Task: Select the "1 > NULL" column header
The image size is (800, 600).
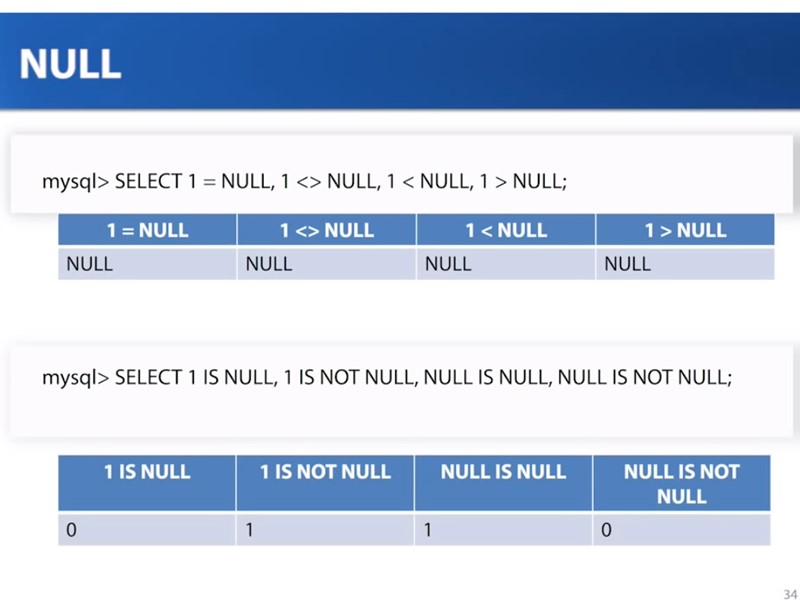Action: tap(685, 230)
